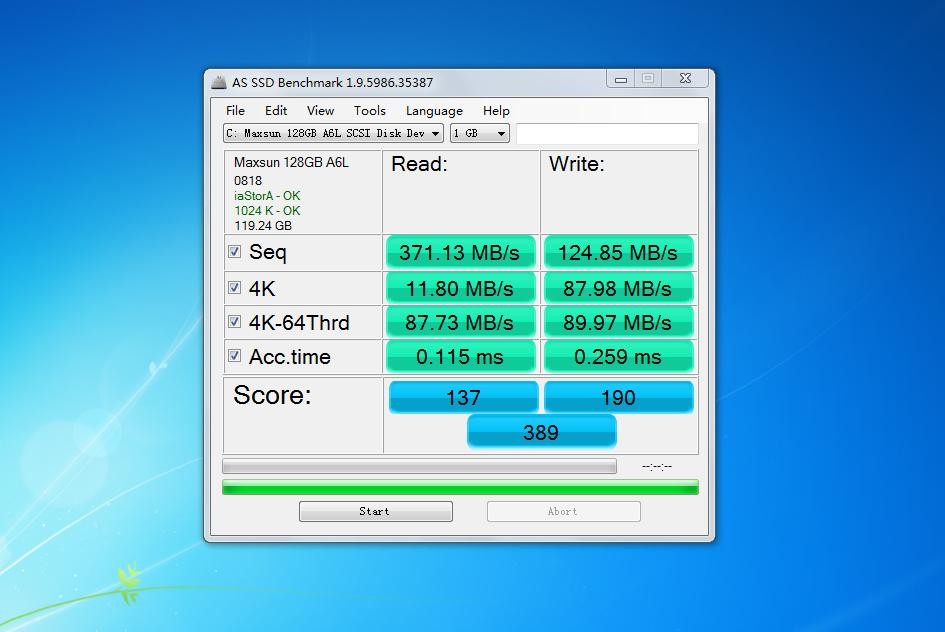The height and width of the screenshot is (632, 945).
Task: Click the Abort button
Action: click(563, 511)
